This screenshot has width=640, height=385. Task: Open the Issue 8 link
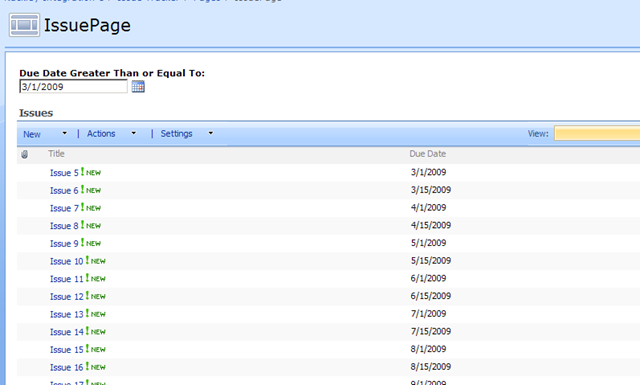click(x=64, y=226)
